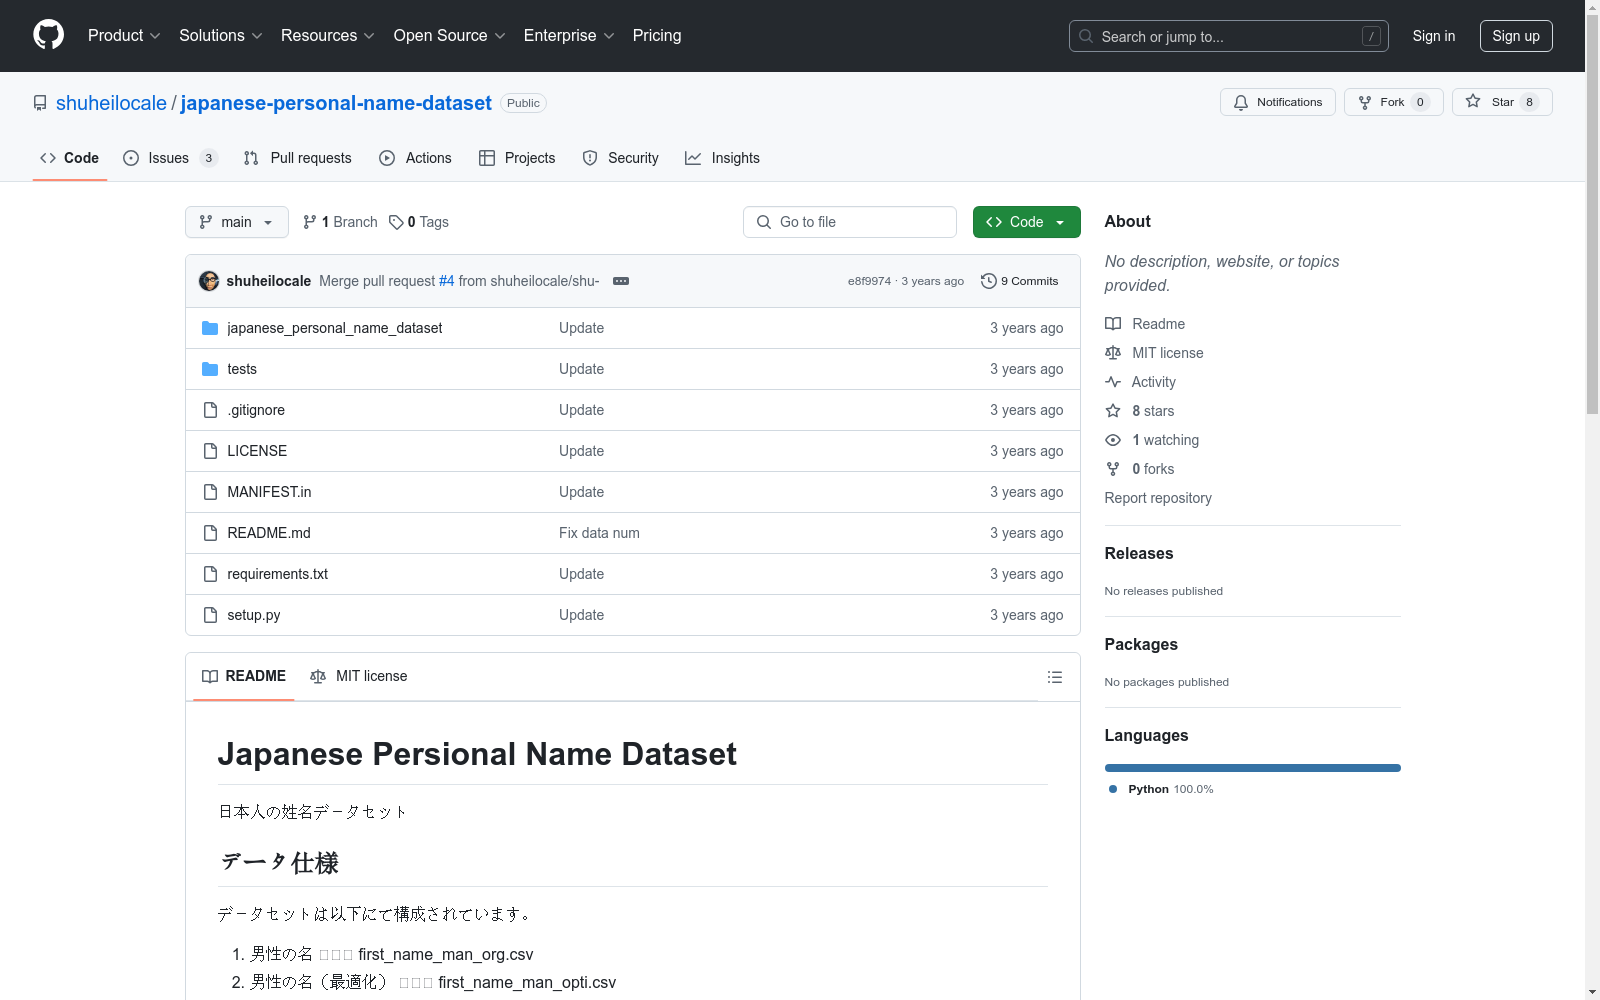The height and width of the screenshot is (1000, 1600).
Task: Open the tests folder
Action: tap(242, 369)
